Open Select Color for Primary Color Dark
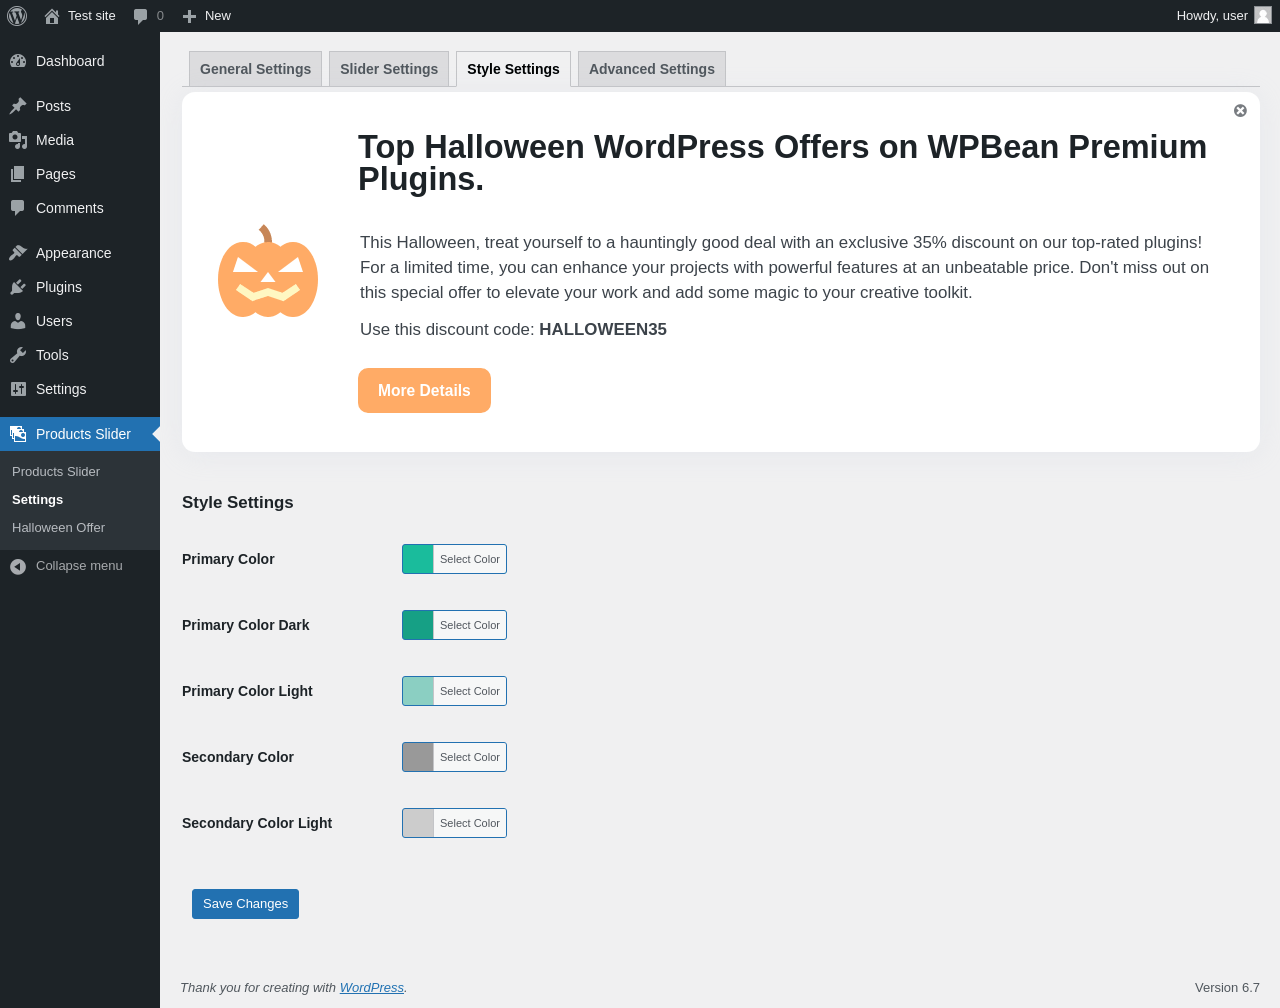 click(470, 625)
